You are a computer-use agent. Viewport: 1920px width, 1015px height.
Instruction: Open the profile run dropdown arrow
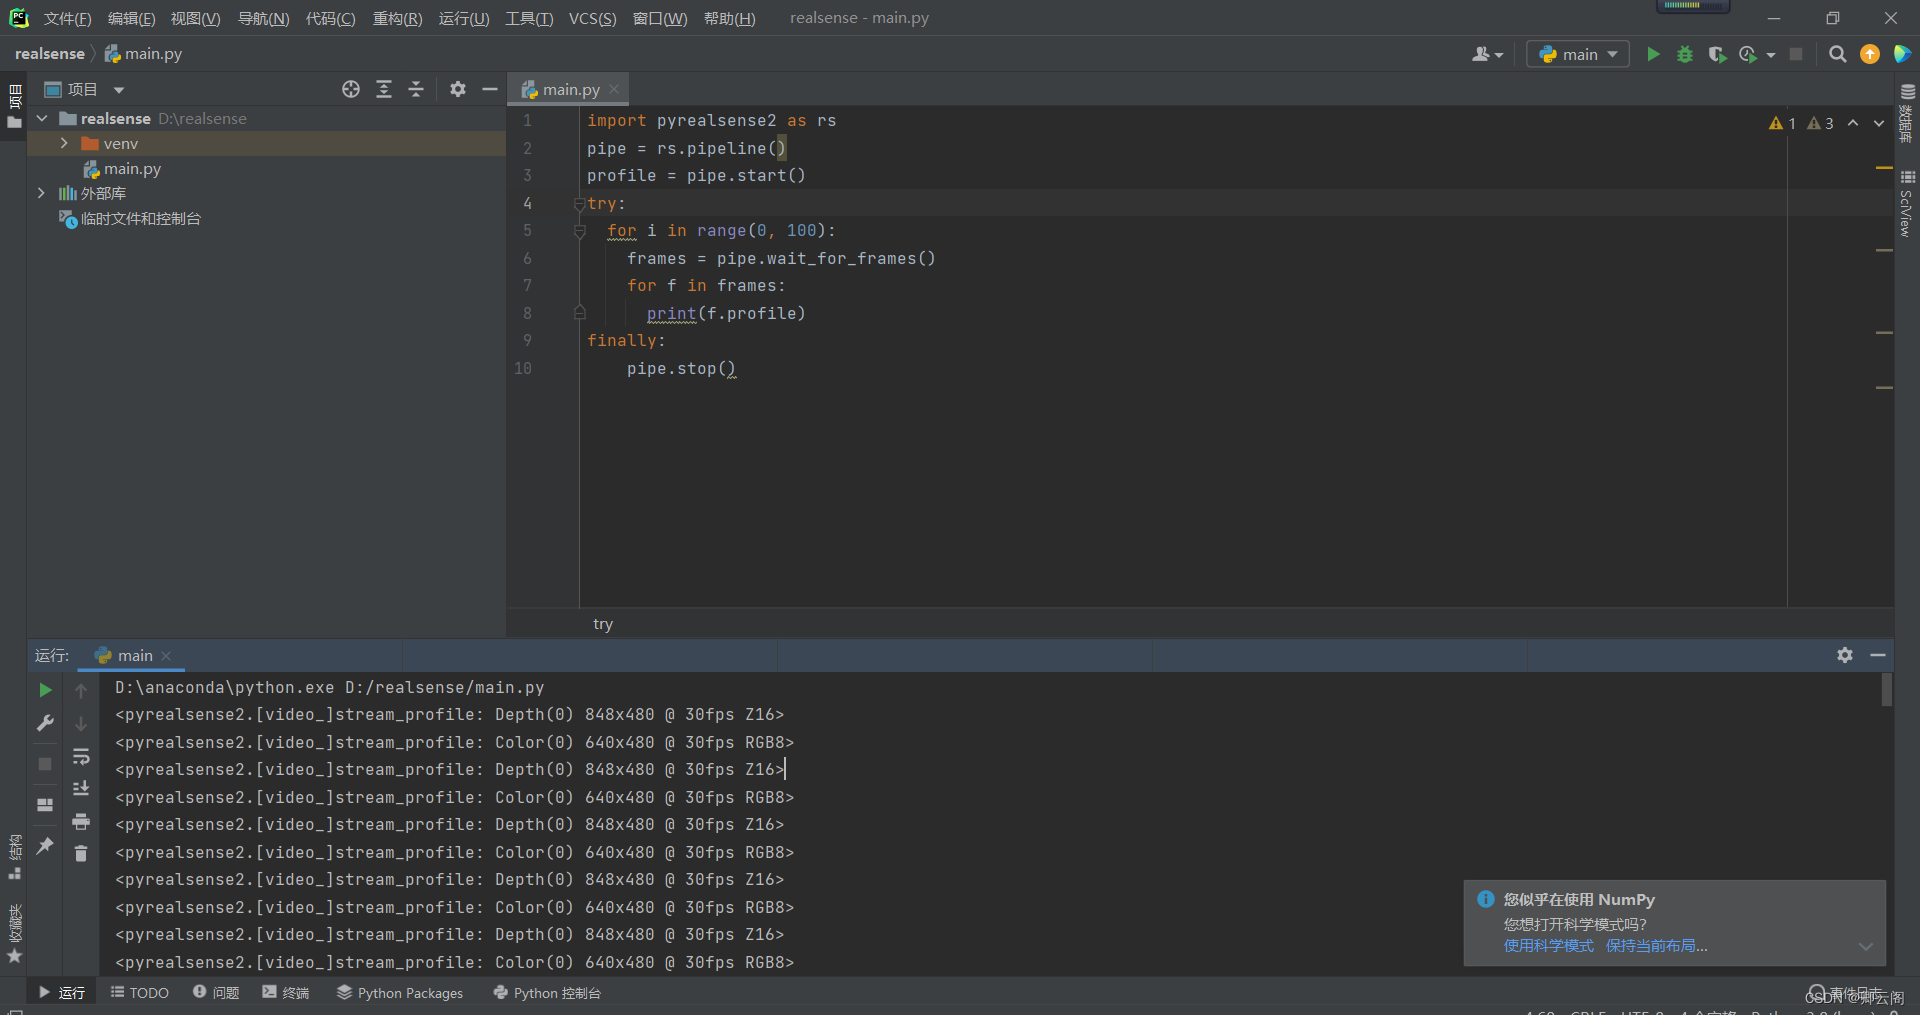[1771, 55]
